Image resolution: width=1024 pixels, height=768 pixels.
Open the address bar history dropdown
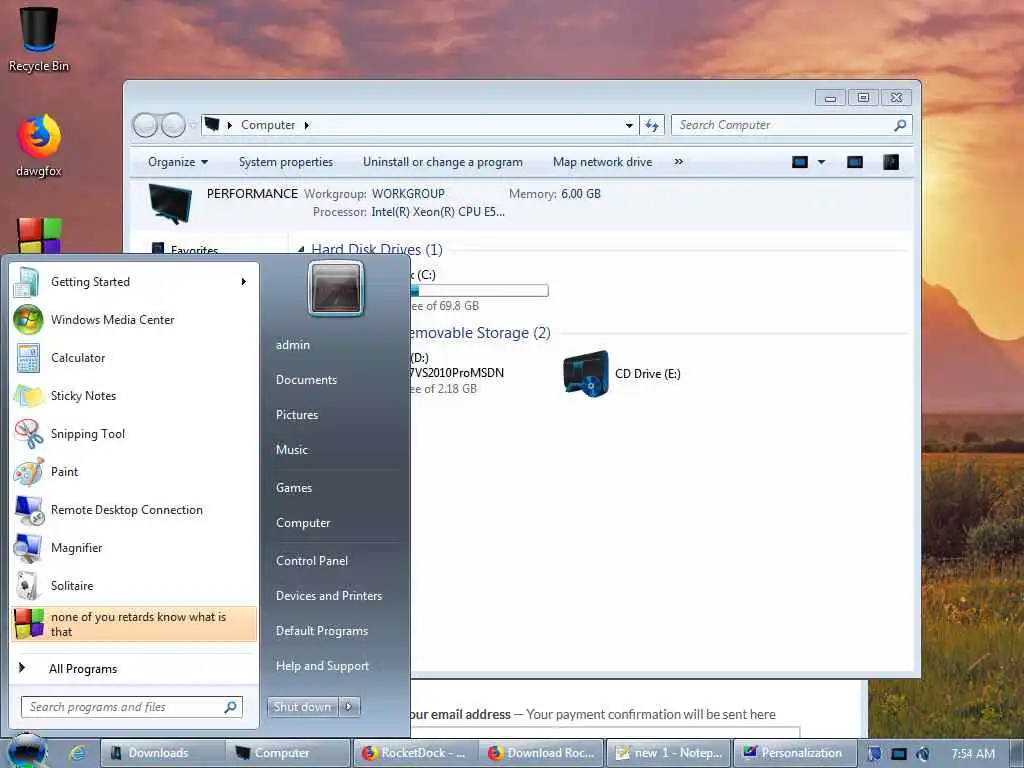click(629, 125)
